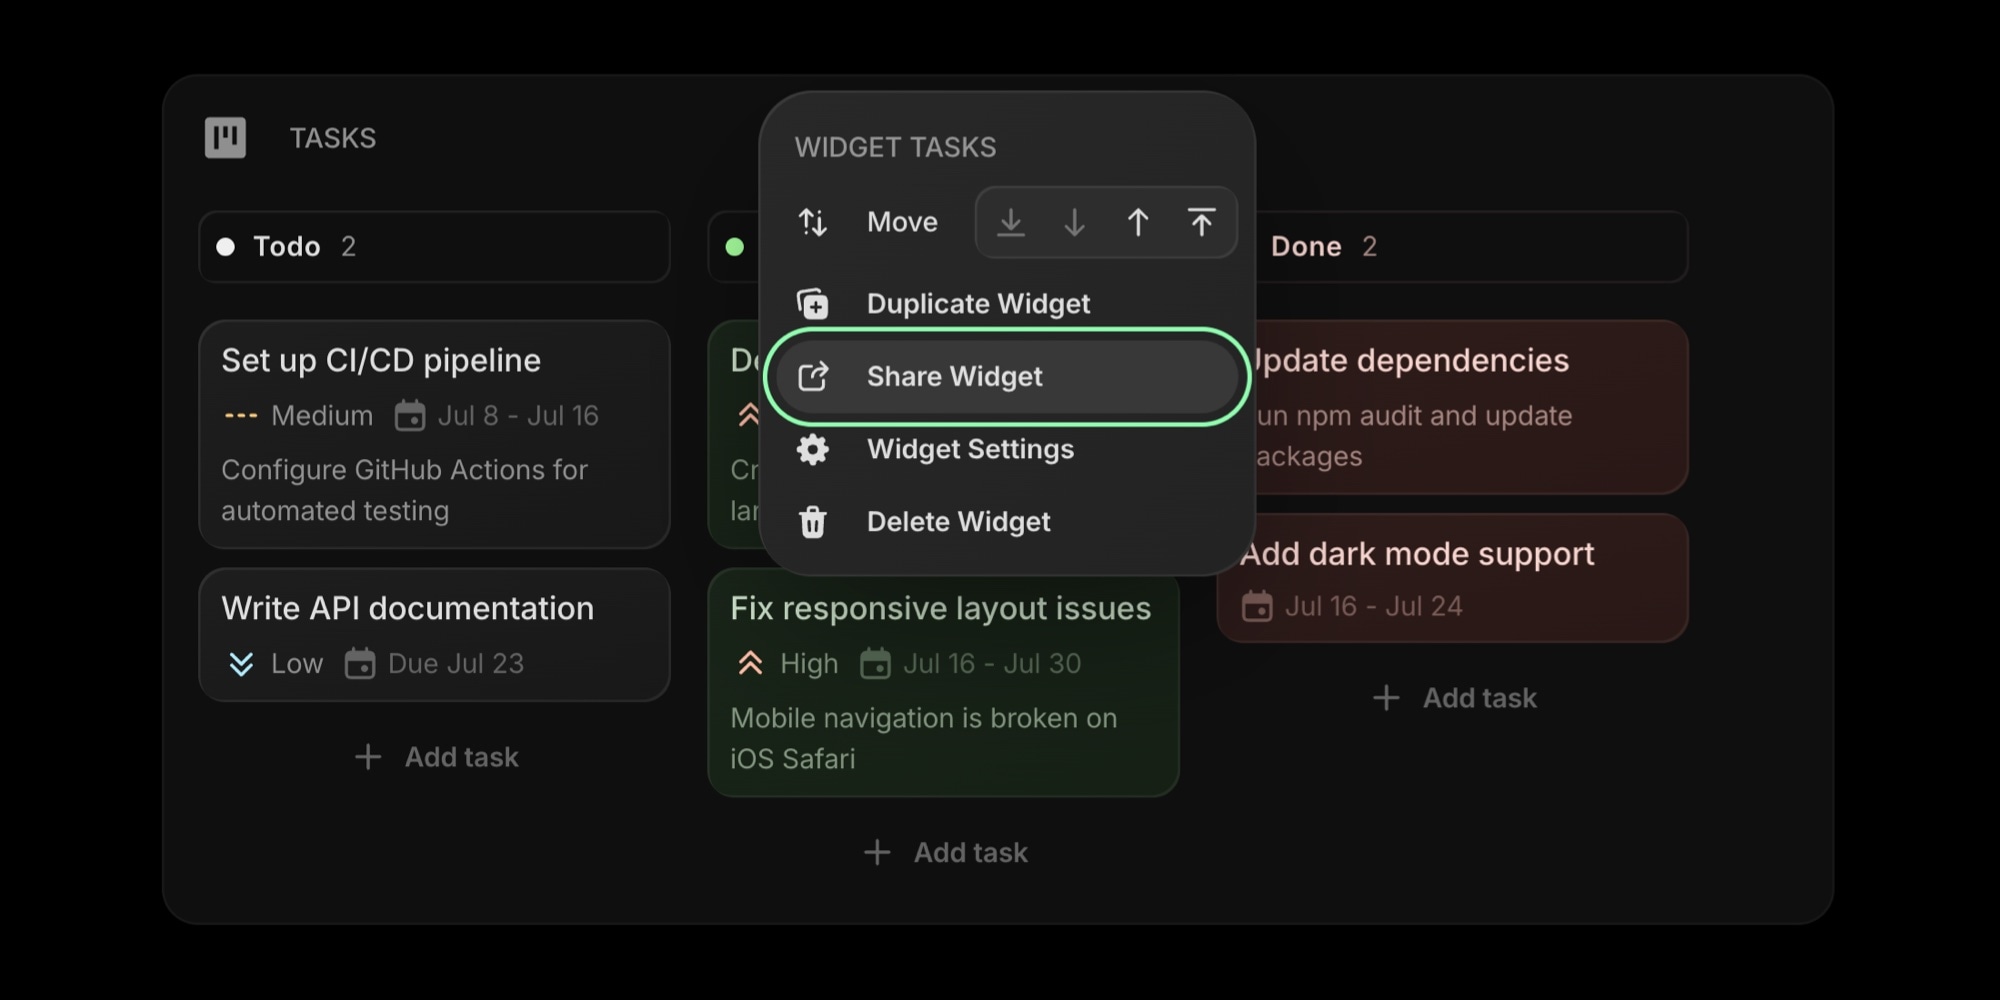2000x1000 pixels.
Task: Open the Write API documentation card
Action: (x=434, y=634)
